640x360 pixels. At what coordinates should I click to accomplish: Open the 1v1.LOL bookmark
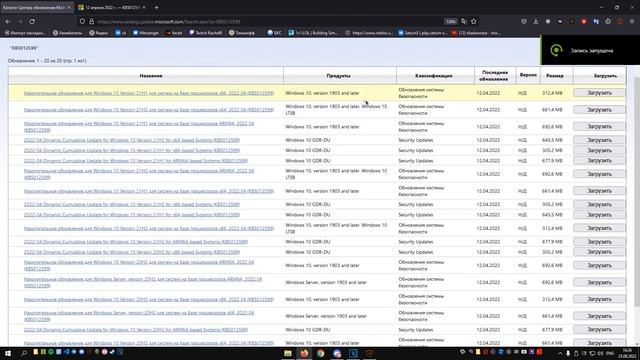tap(313, 33)
